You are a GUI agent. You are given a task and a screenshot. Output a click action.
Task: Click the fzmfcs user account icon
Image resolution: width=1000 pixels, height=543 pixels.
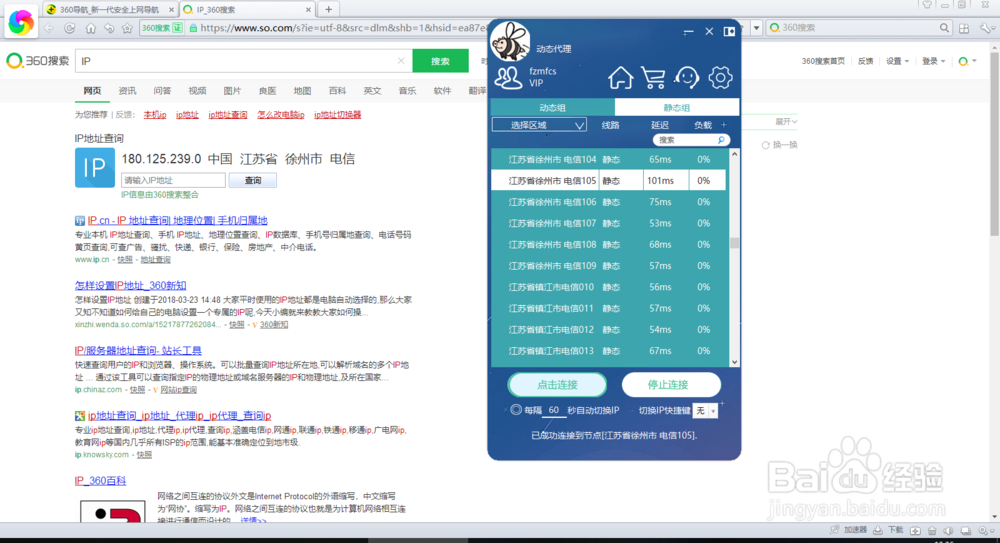(x=508, y=78)
